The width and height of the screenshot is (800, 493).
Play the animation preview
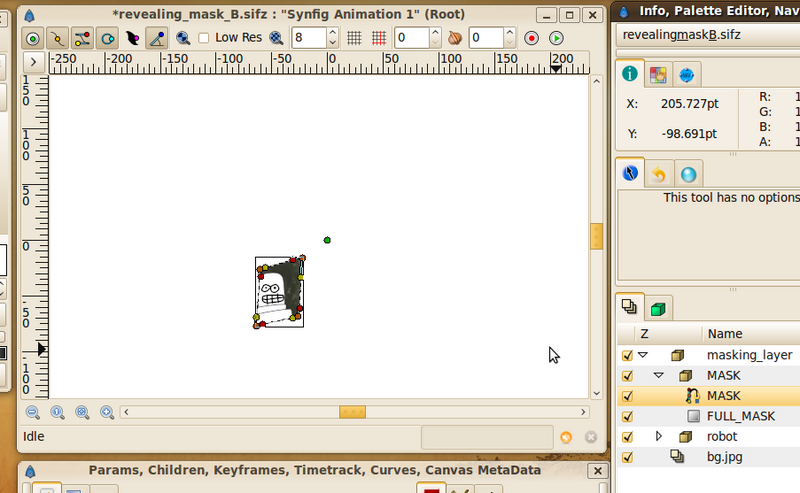point(556,38)
